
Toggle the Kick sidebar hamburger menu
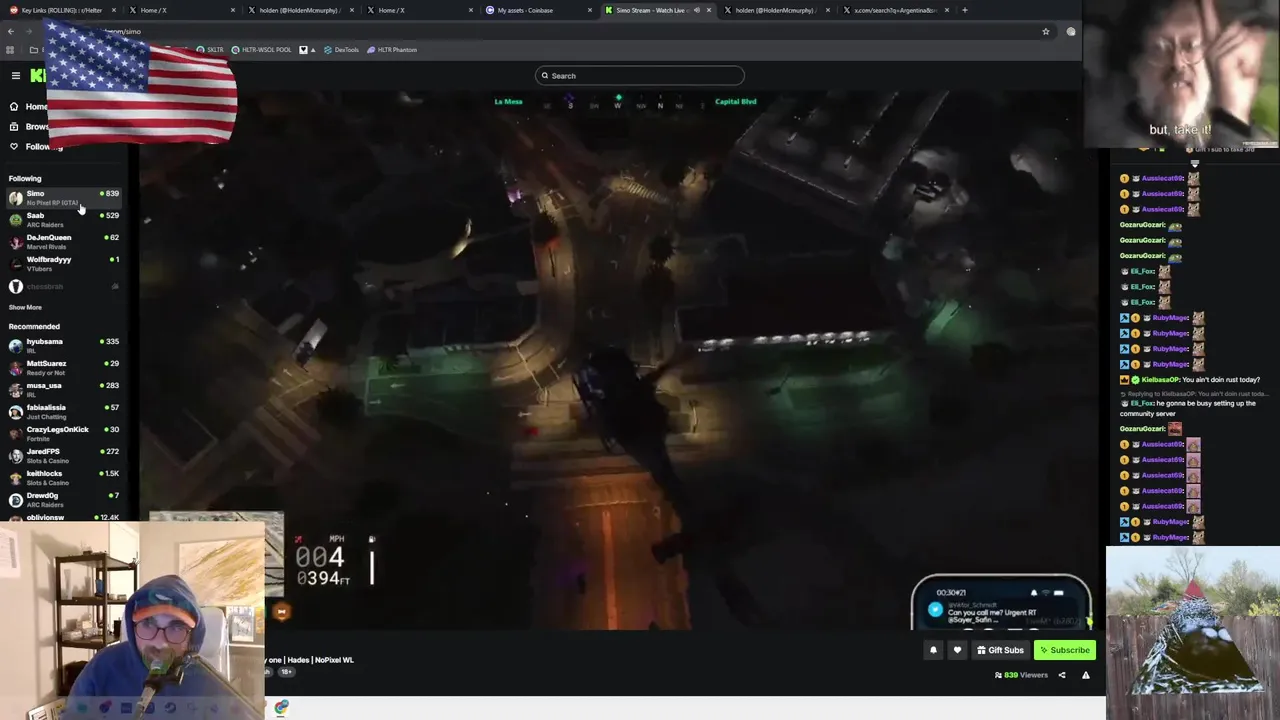coord(15,76)
